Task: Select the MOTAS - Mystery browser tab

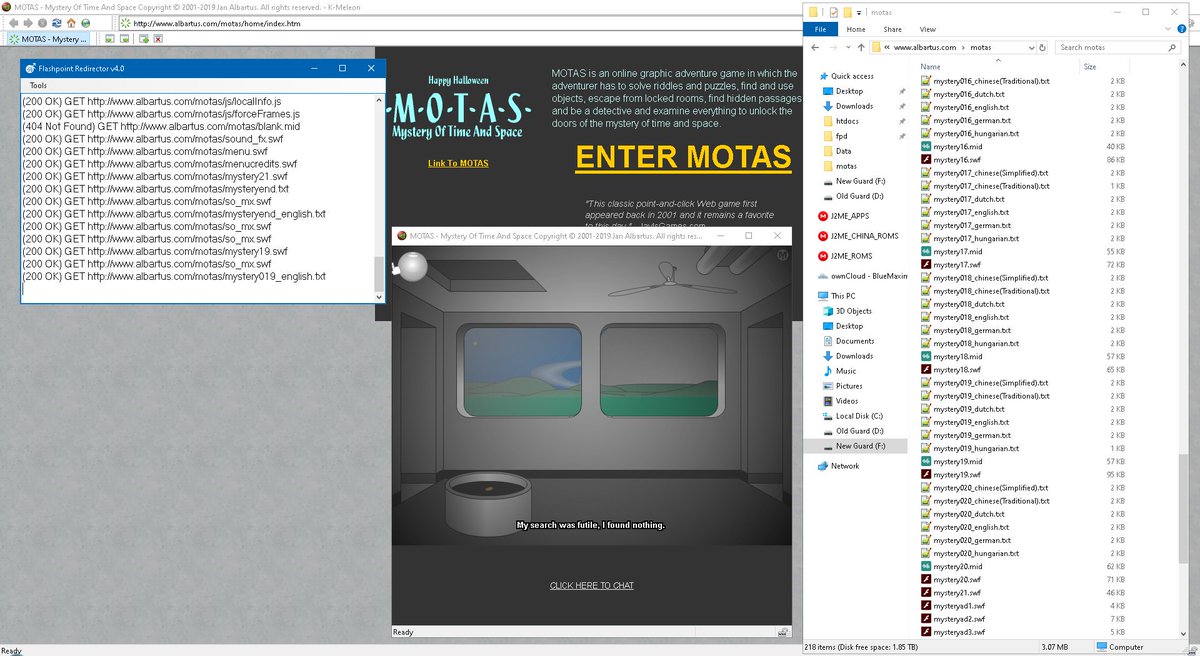Action: 48,39
